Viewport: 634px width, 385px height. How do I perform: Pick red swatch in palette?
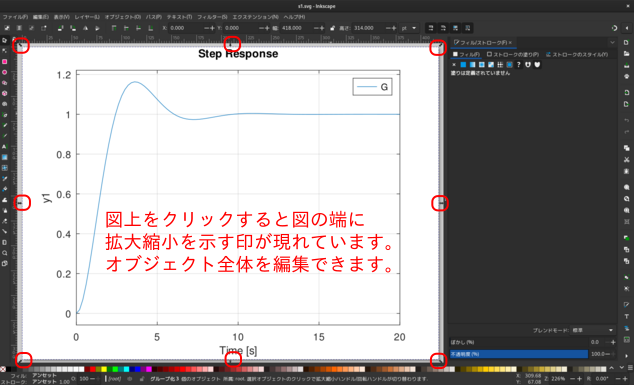(x=93, y=369)
